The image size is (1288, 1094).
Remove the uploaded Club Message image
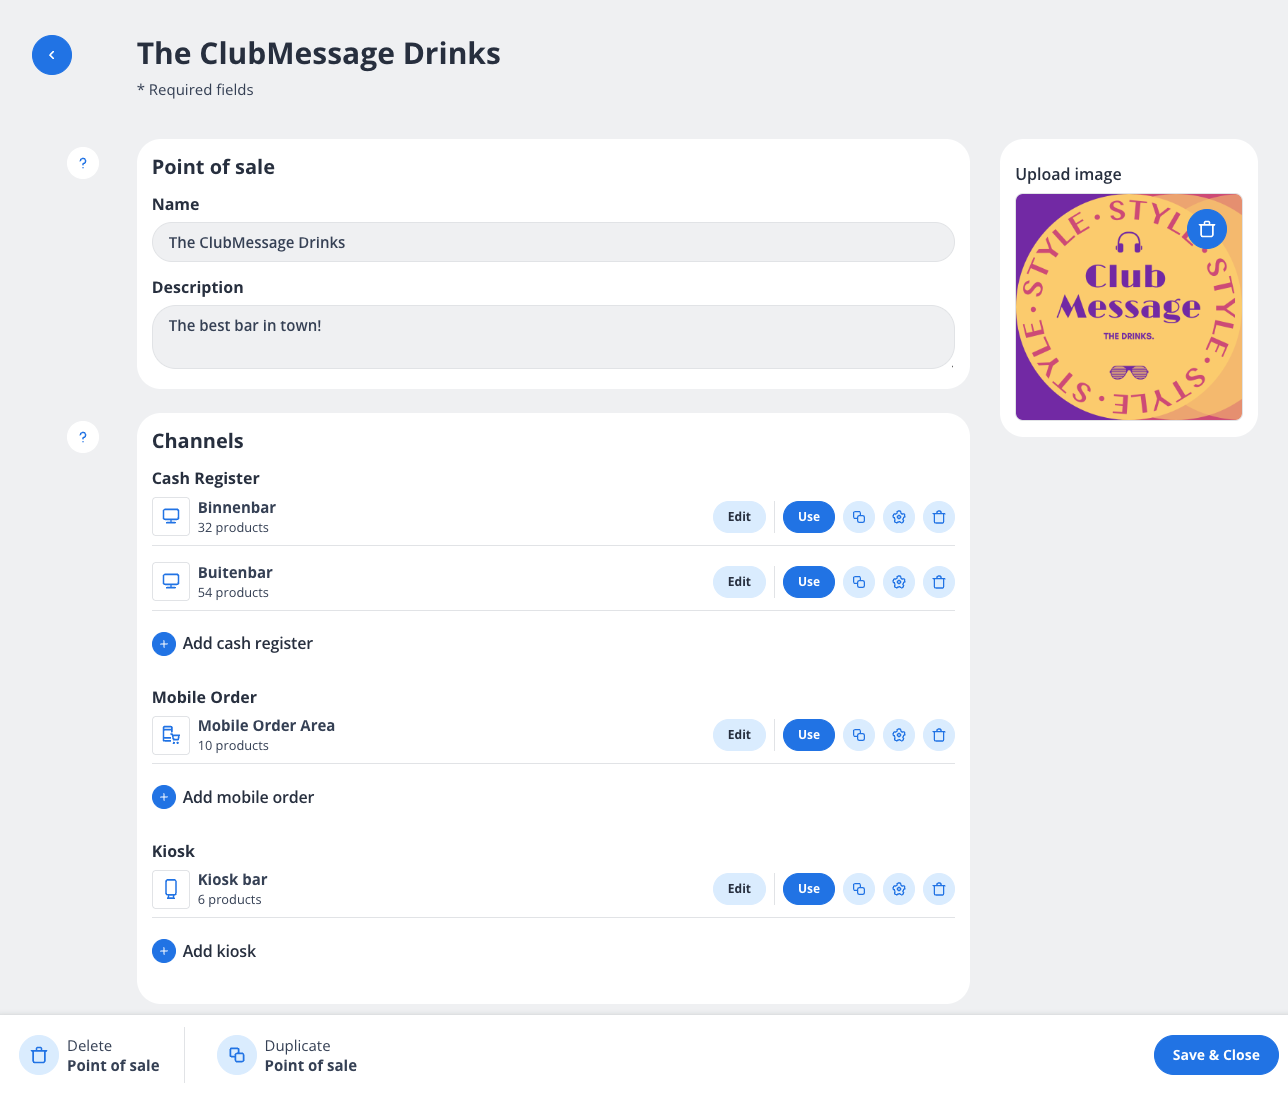pyautogui.click(x=1206, y=229)
